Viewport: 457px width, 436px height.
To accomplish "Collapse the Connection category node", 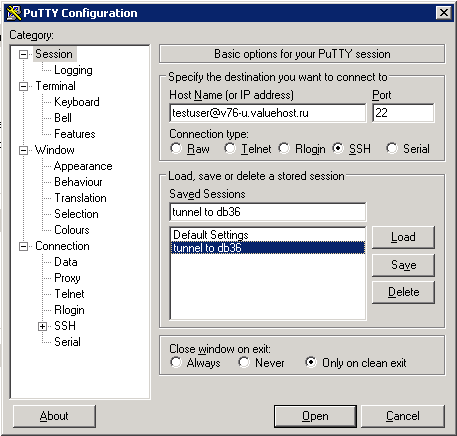I will coord(23,246).
